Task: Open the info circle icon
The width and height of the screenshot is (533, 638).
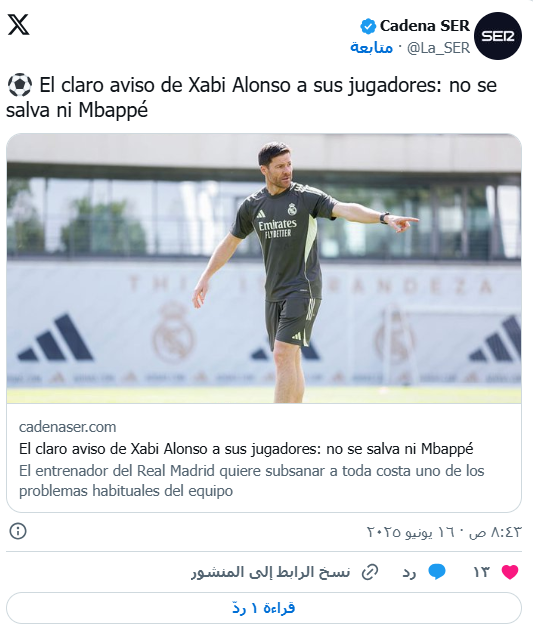Action: [x=18, y=531]
